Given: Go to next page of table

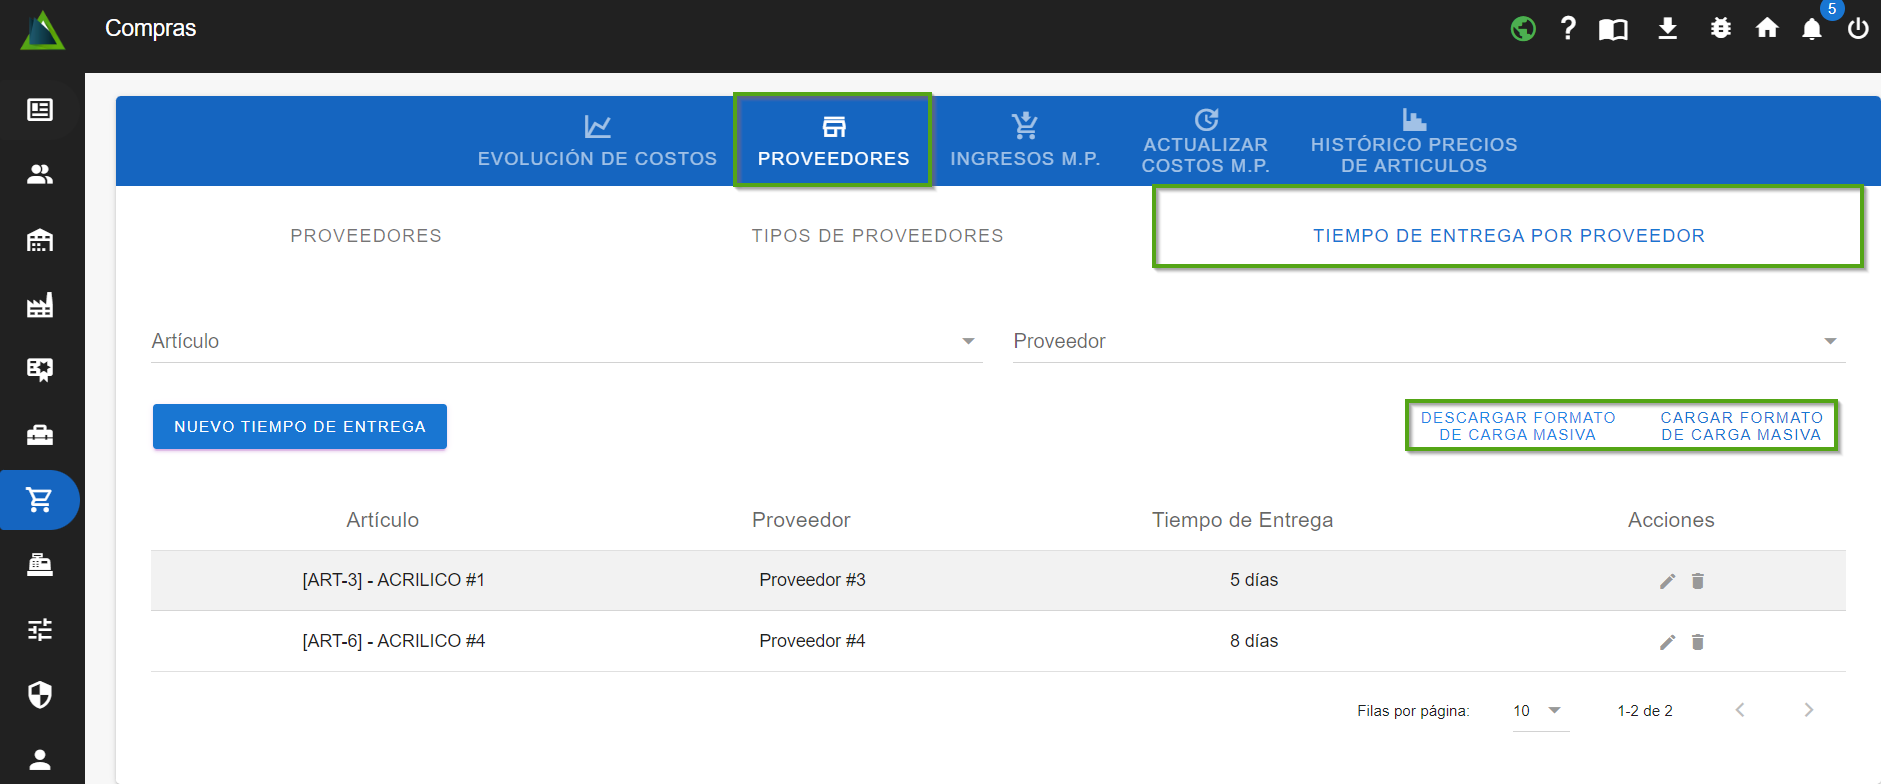Looking at the screenshot, I should (1808, 710).
